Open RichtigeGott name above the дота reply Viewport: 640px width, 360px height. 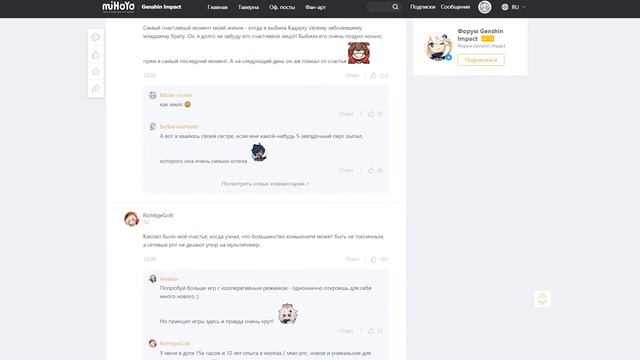point(175,343)
